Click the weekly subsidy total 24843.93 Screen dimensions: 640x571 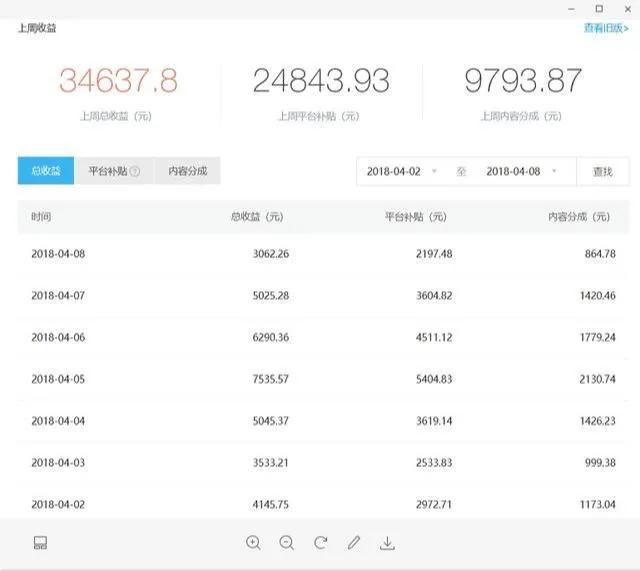tap(321, 80)
